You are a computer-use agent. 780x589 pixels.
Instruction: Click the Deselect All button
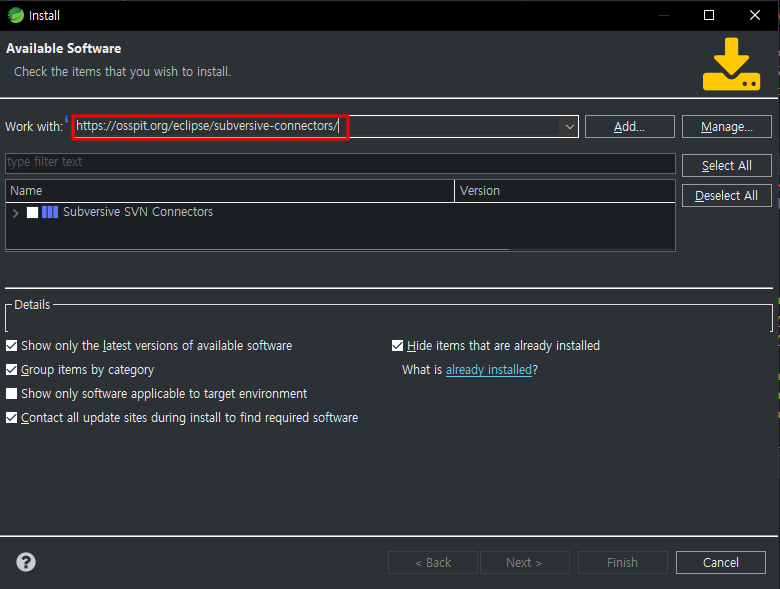click(x=727, y=196)
